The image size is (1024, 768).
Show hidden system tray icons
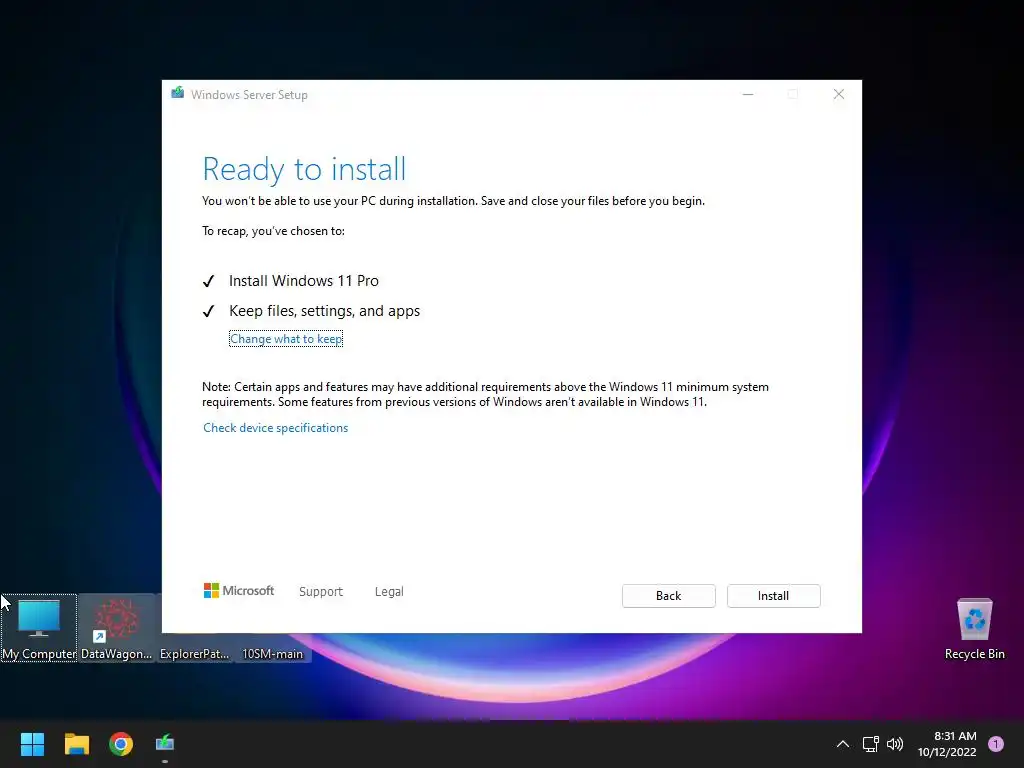click(843, 744)
